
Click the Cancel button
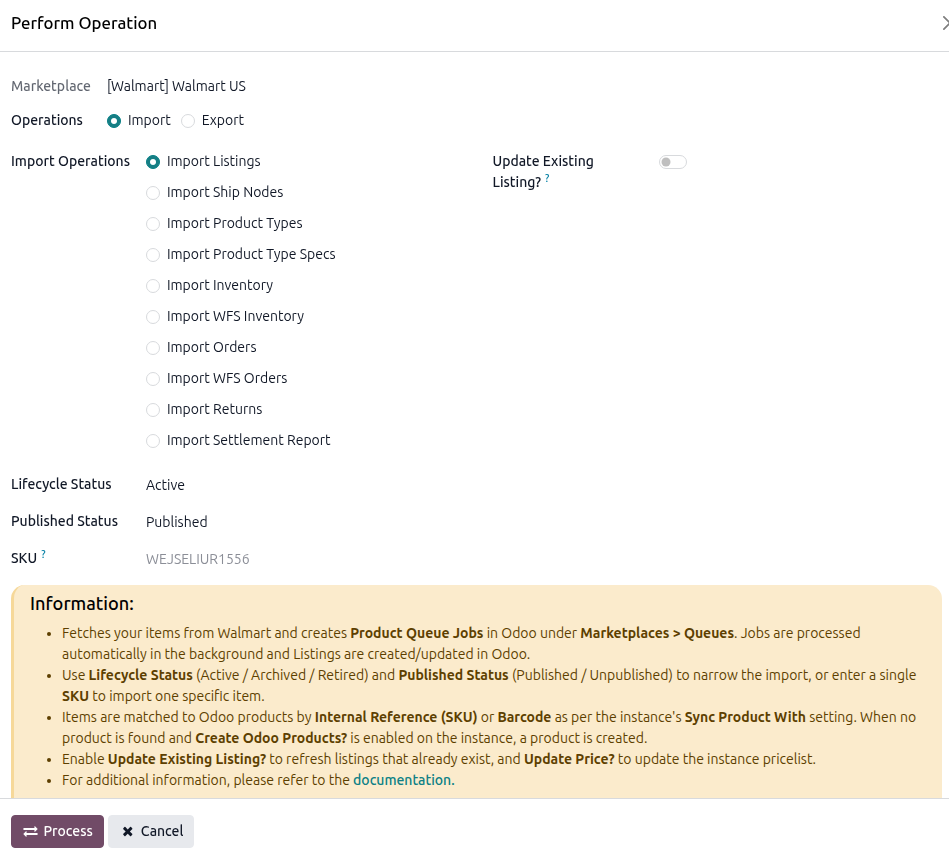click(151, 831)
